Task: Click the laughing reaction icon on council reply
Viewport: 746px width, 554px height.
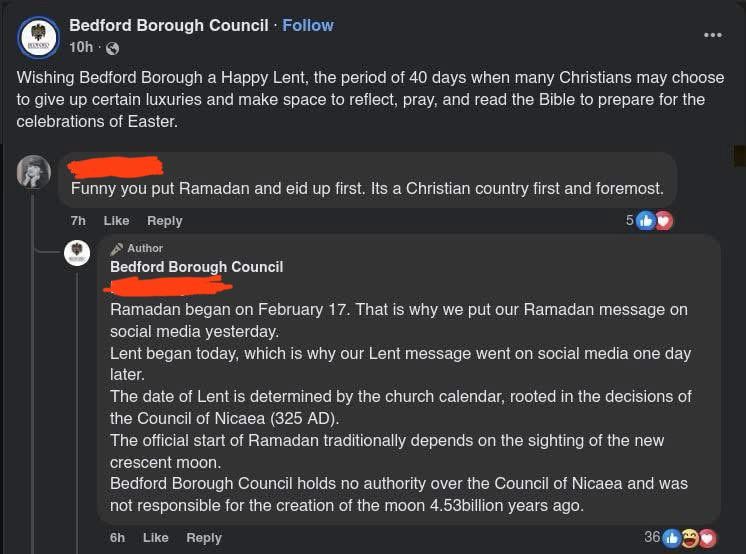Action: 690,538
